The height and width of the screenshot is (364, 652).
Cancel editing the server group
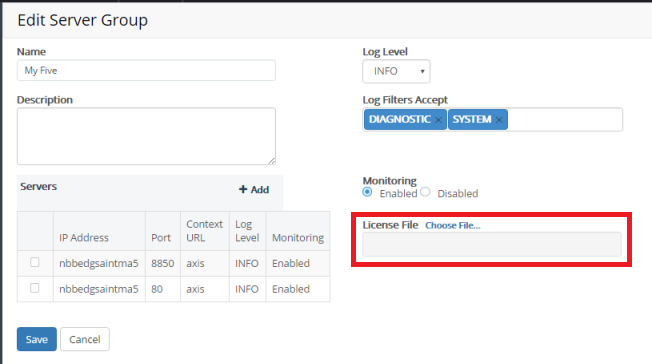click(85, 339)
